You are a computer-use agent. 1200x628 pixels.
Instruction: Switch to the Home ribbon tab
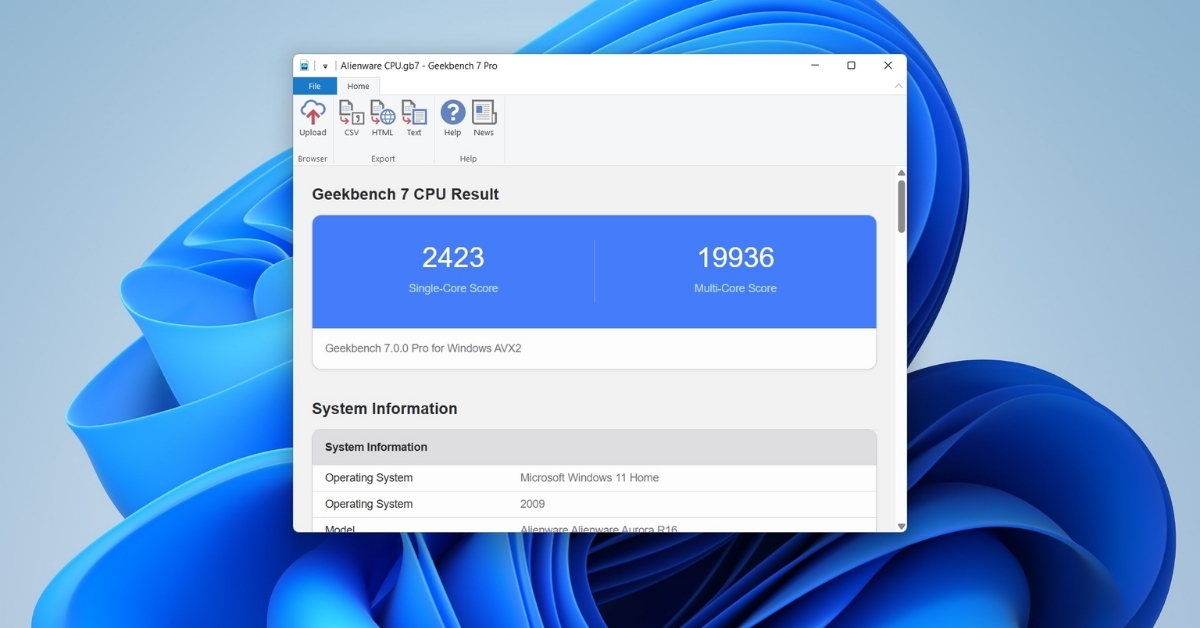358,86
